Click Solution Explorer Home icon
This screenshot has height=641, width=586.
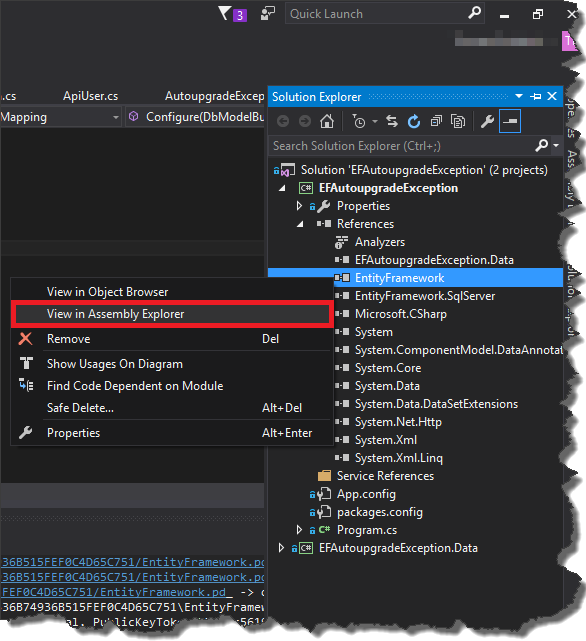point(327,121)
